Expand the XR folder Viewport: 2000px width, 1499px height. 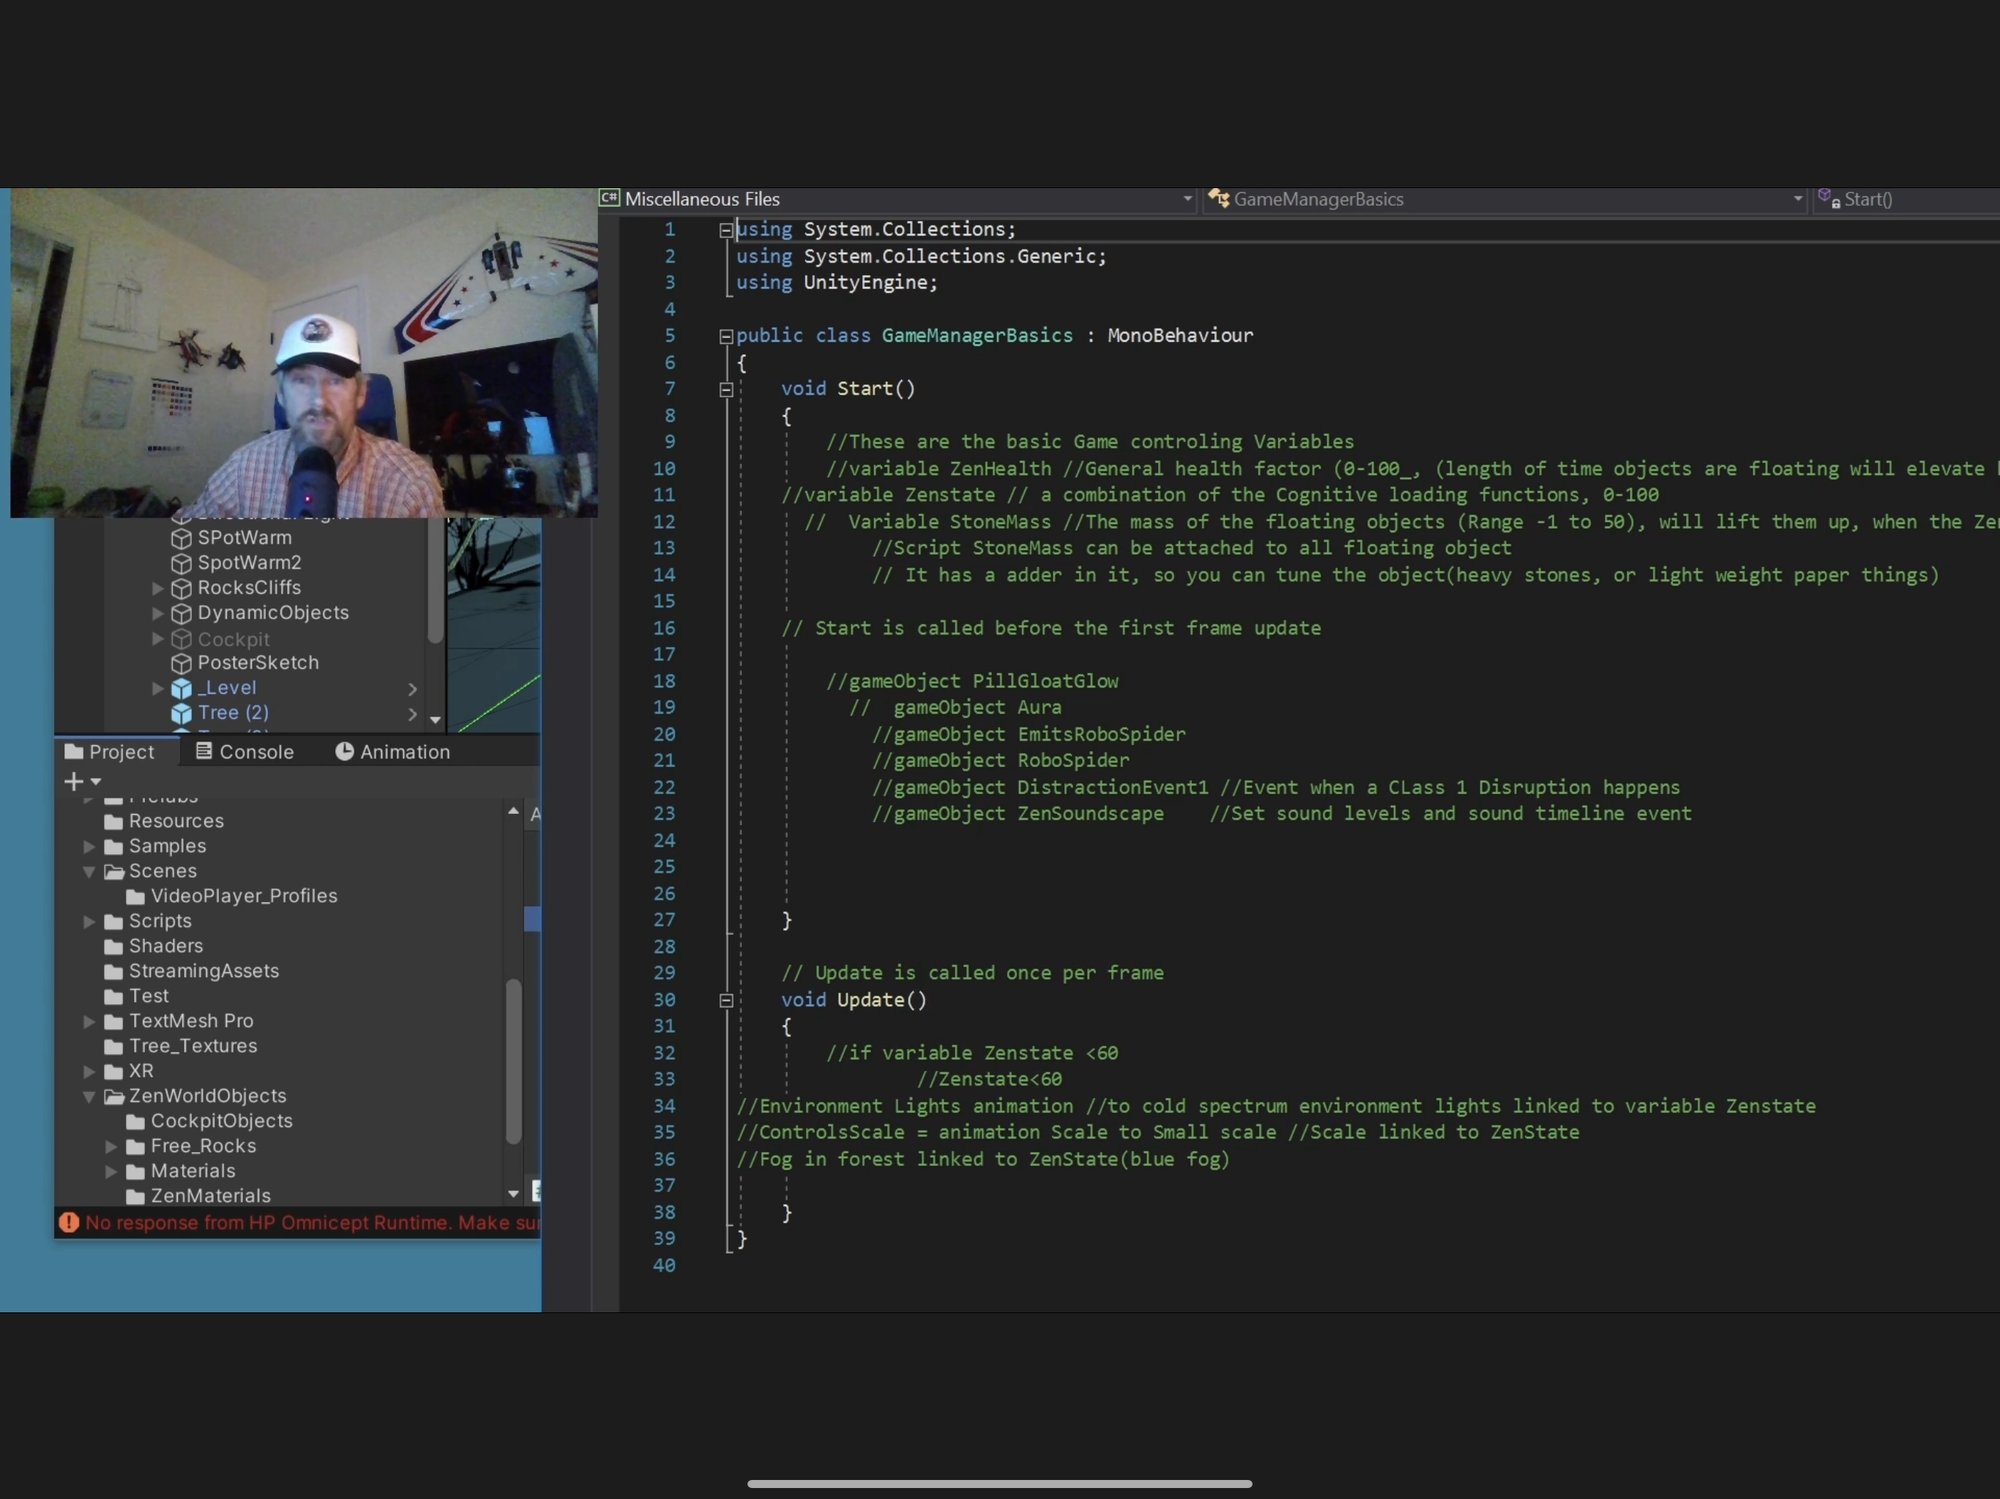89,1071
